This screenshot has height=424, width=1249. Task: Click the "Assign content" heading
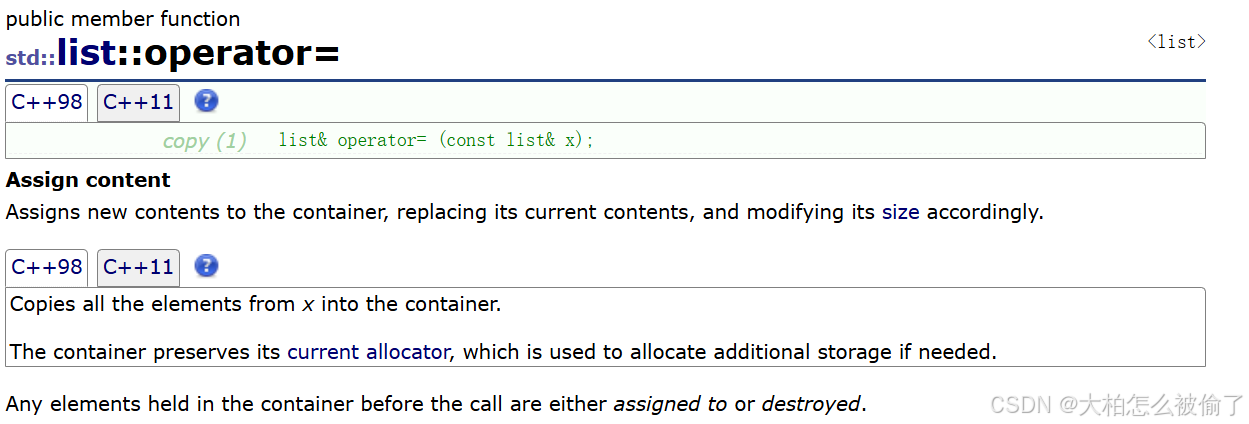[x=88, y=180]
